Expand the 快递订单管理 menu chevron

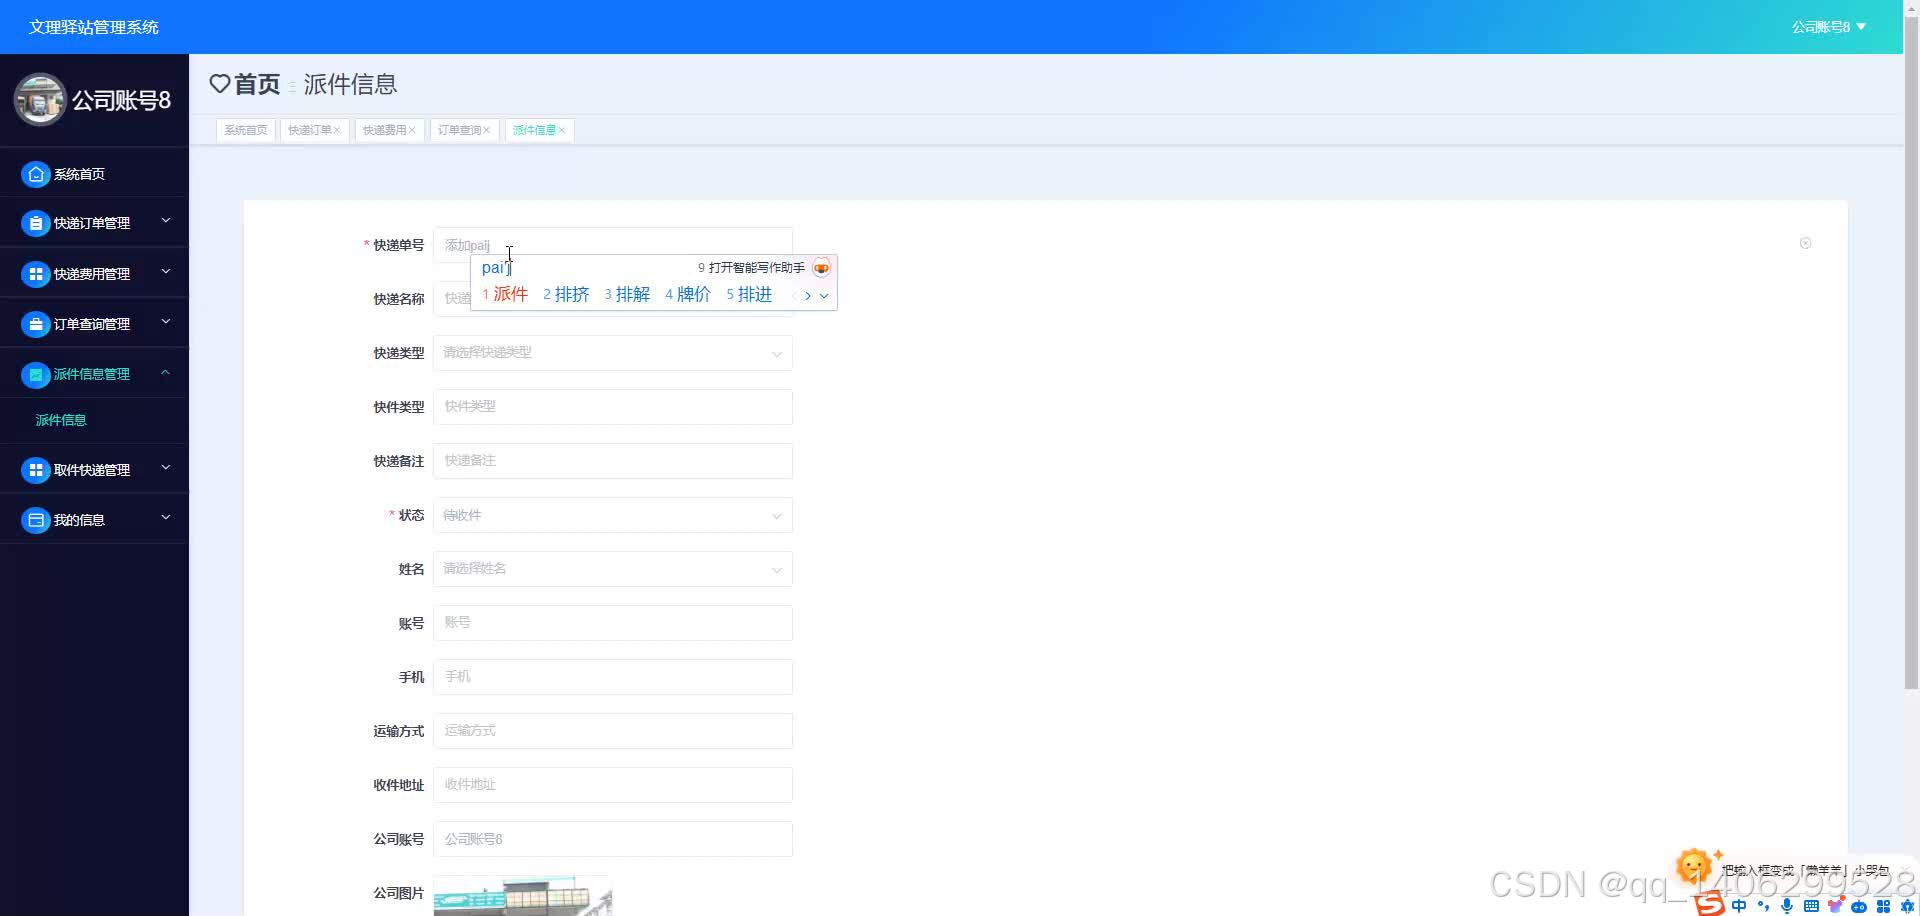click(166, 221)
